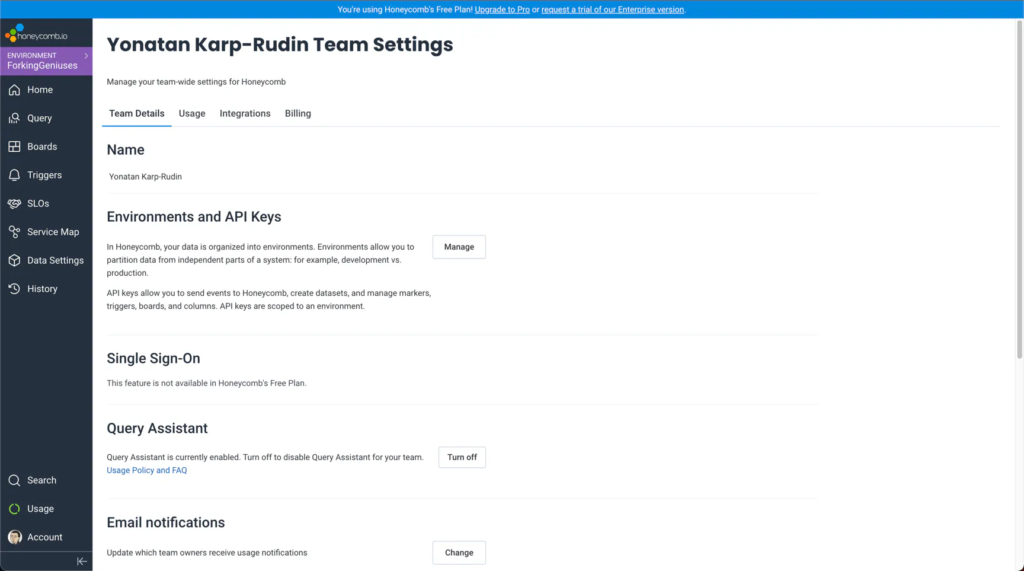Go to Boards using its icon

click(14, 147)
